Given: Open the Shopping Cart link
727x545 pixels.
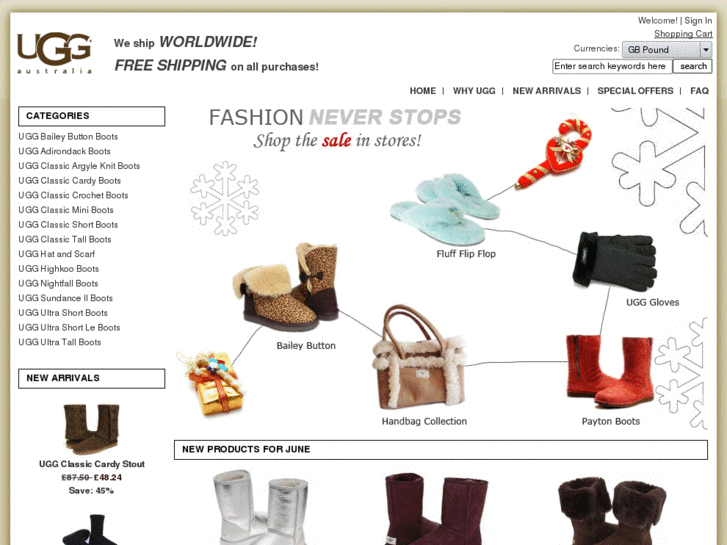Looking at the screenshot, I should click(683, 34).
